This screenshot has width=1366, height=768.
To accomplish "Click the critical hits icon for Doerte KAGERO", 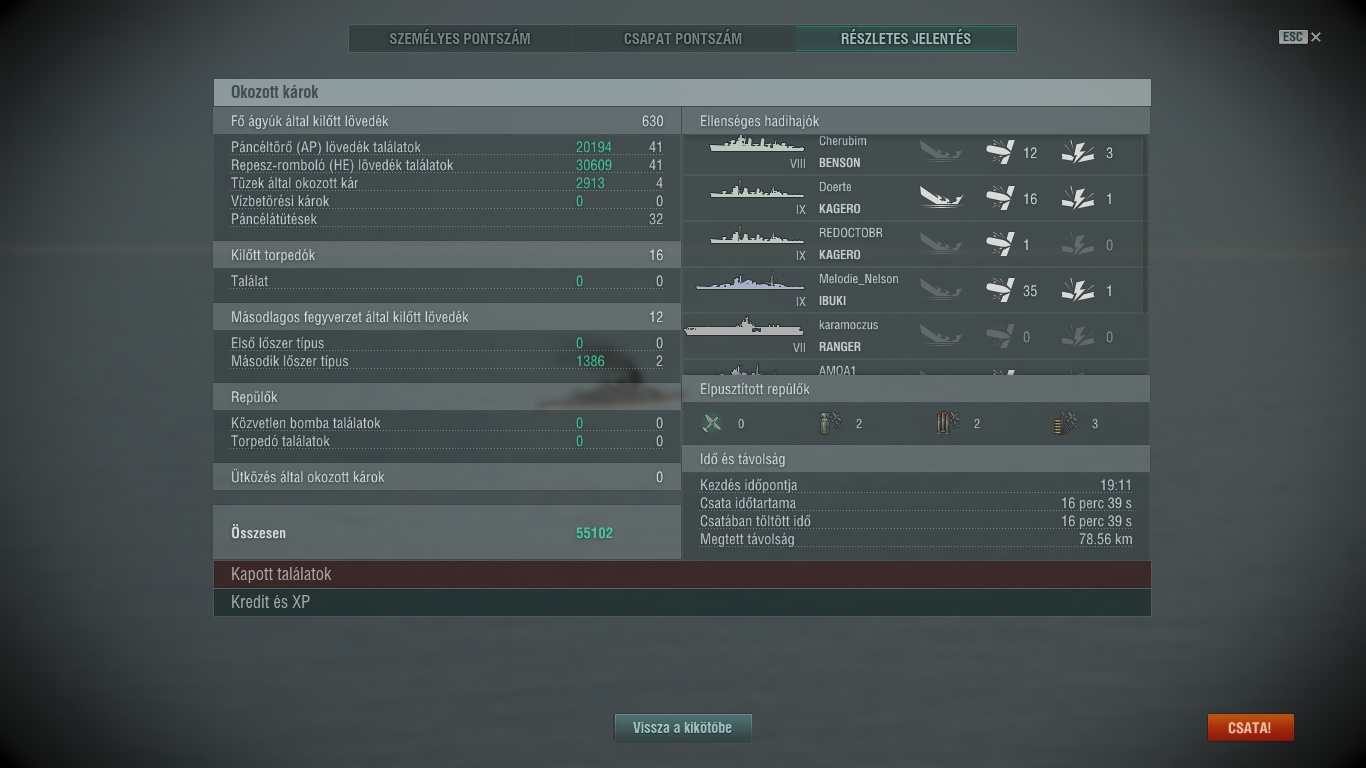I will [1077, 198].
